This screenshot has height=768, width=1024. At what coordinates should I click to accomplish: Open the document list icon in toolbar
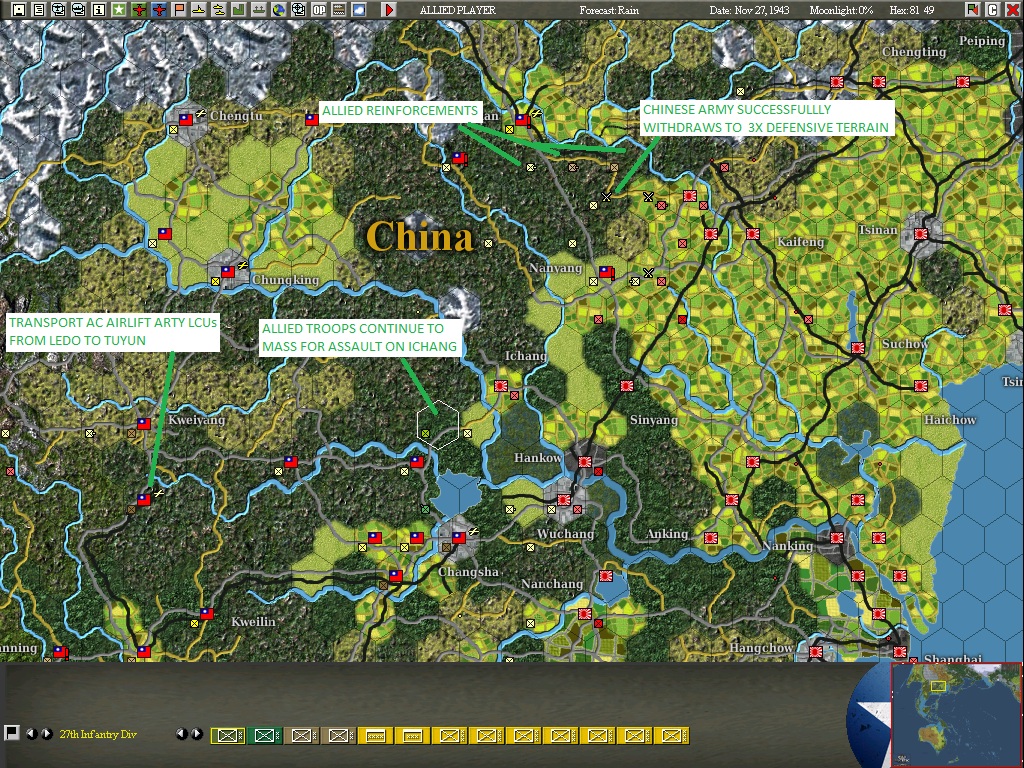click(39, 10)
